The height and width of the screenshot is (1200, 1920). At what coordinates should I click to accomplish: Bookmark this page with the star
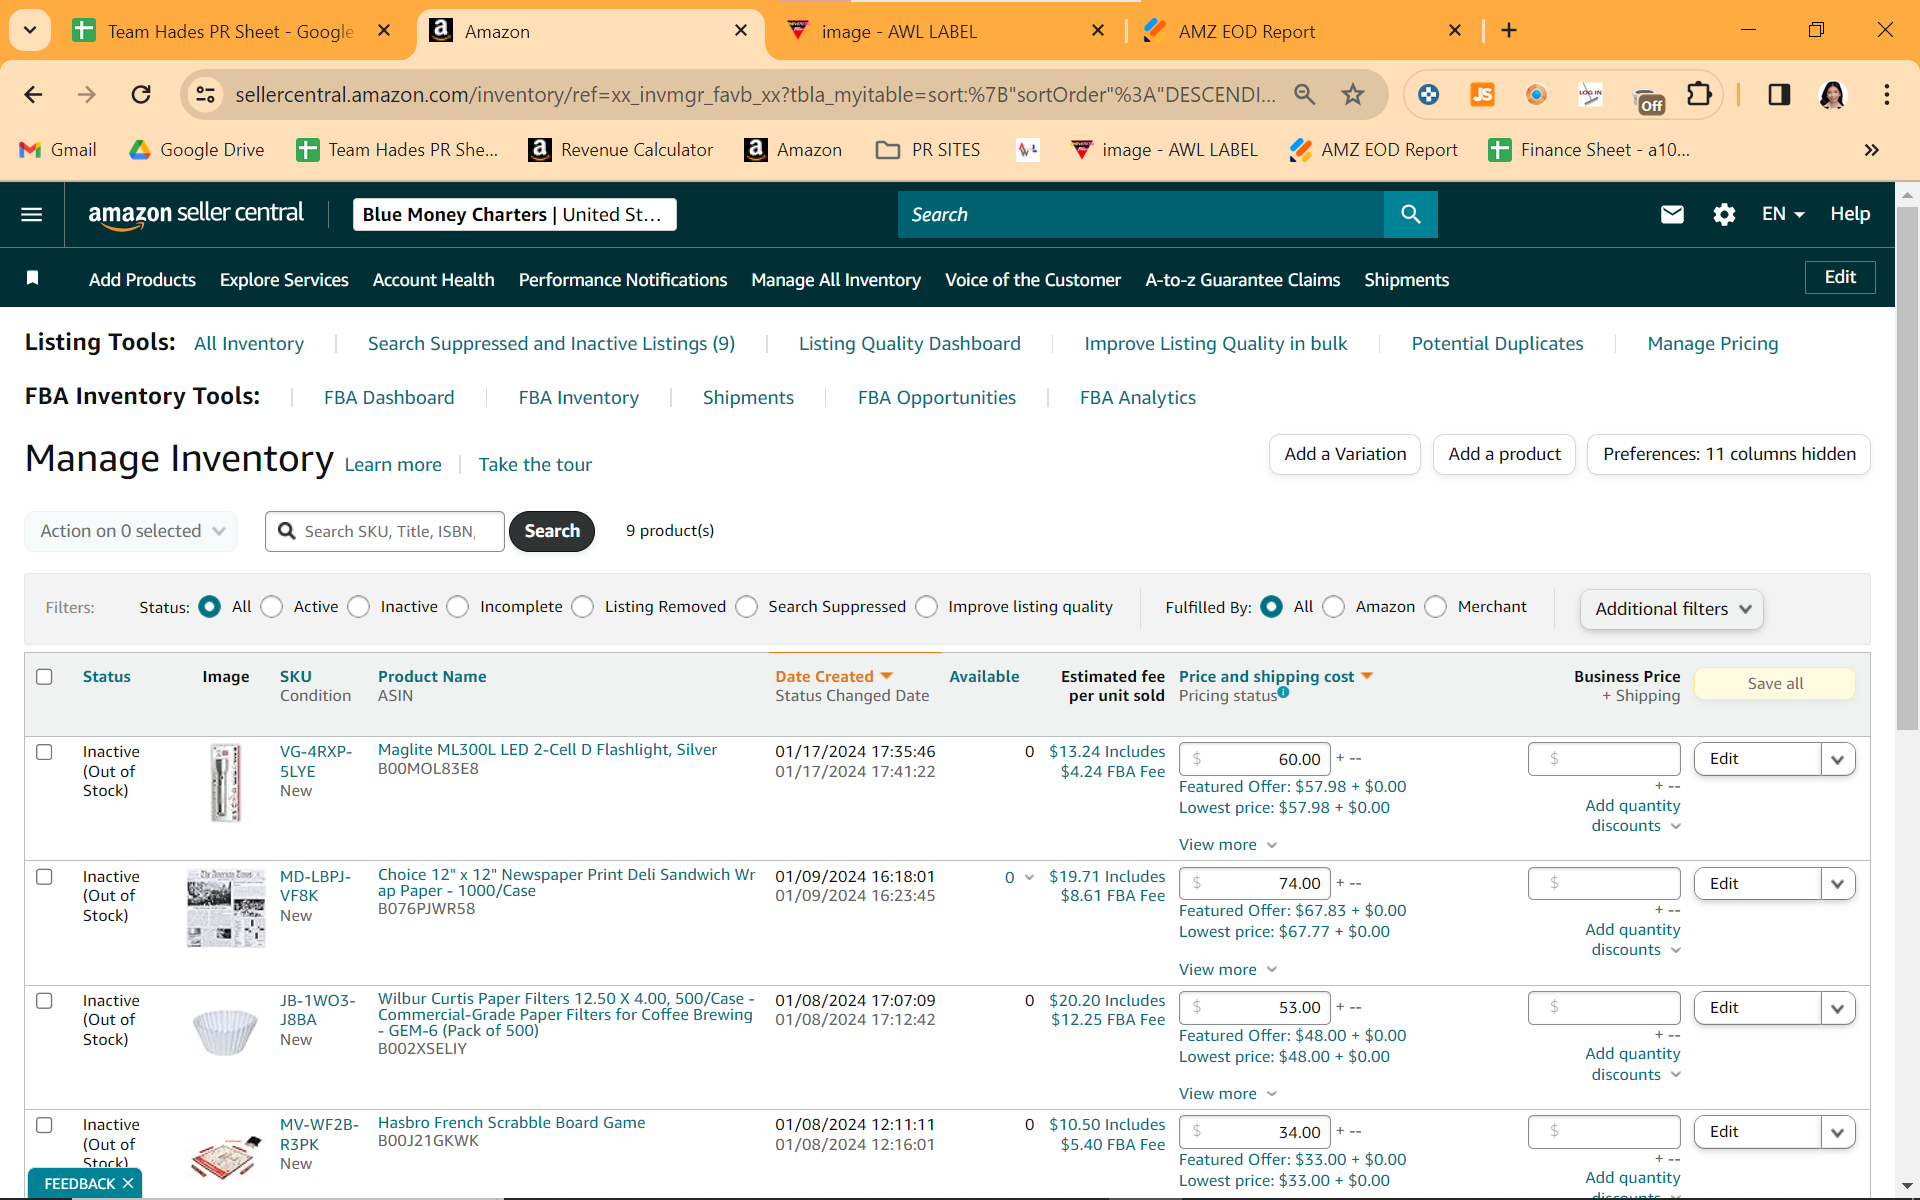(1353, 95)
